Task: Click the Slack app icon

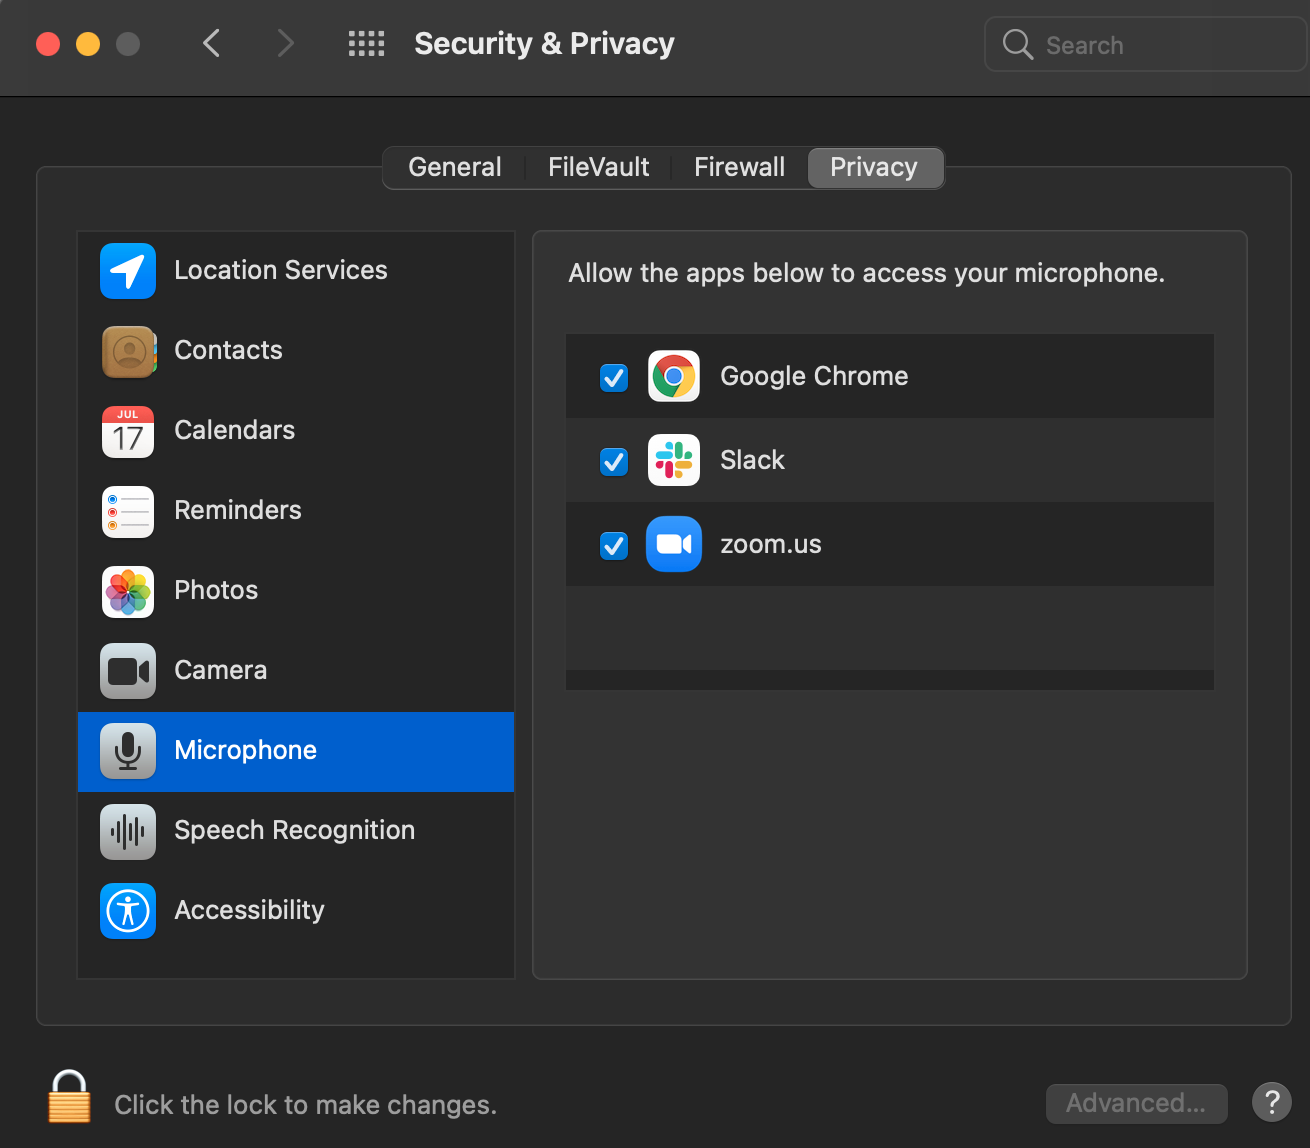Action: point(674,460)
